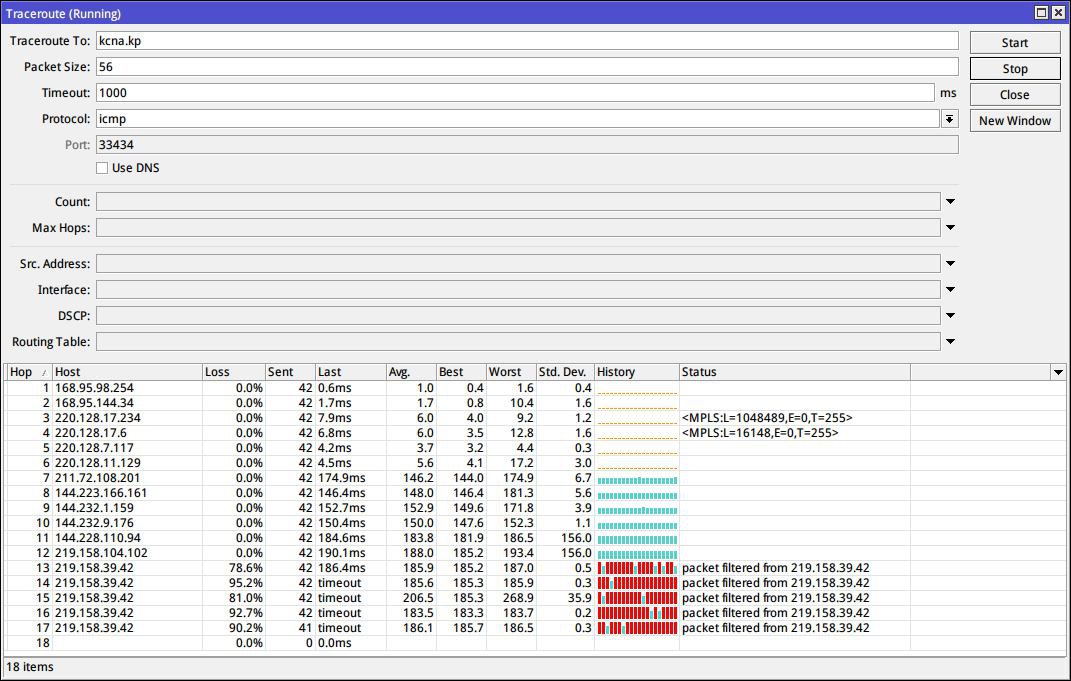Sort by the Loss column header
The height and width of the screenshot is (681, 1071).
(232, 372)
